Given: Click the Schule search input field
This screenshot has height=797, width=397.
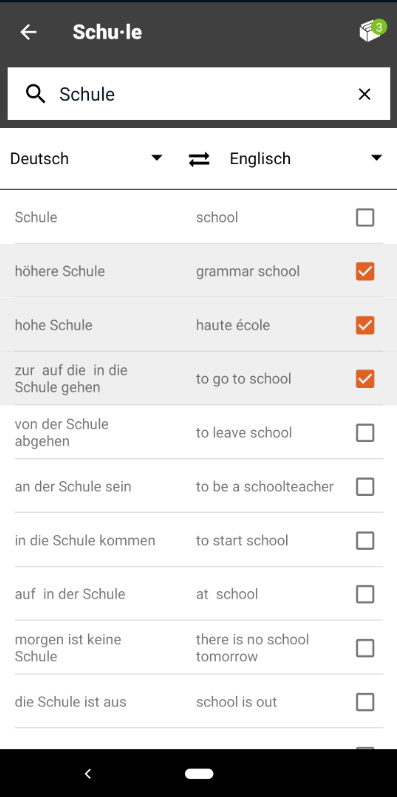Looking at the screenshot, I should pos(199,94).
